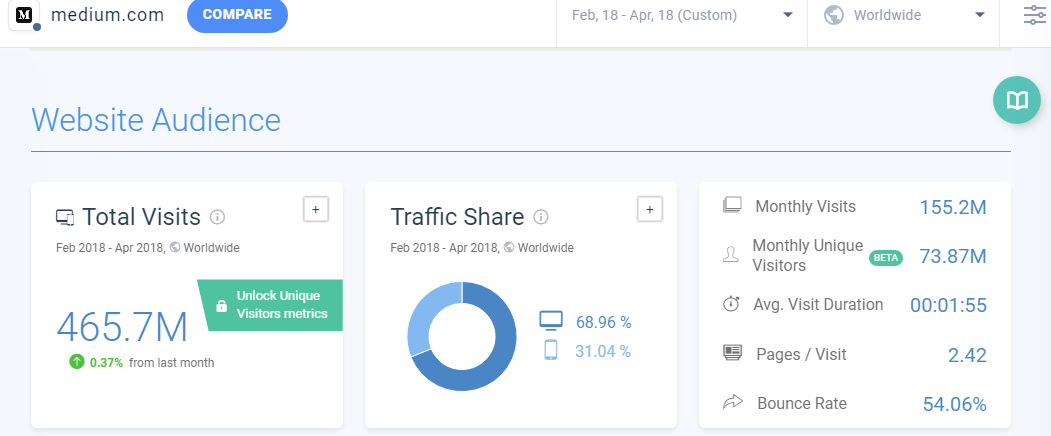Open the teal book guide button
Screen dimensions: 1051x436
pyautogui.click(x=1017, y=101)
